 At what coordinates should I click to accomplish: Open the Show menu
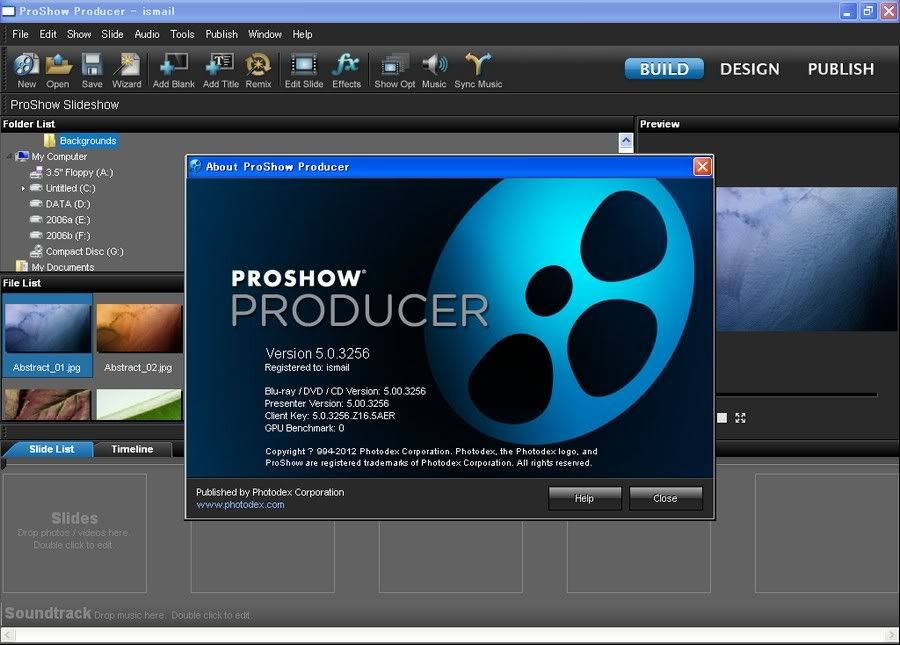click(79, 34)
